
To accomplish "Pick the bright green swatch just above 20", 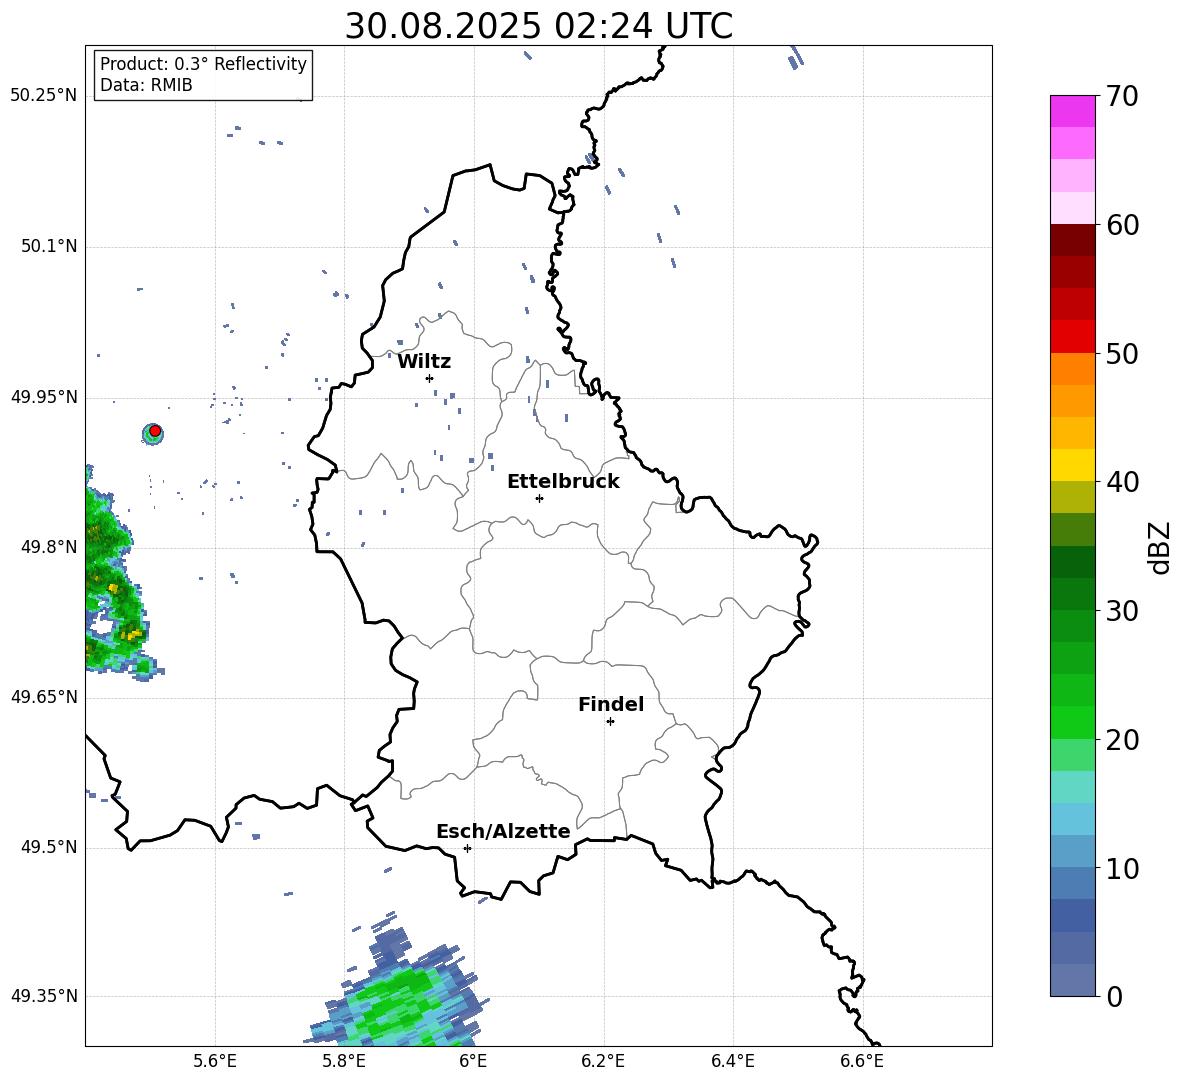I will tap(1072, 723).
